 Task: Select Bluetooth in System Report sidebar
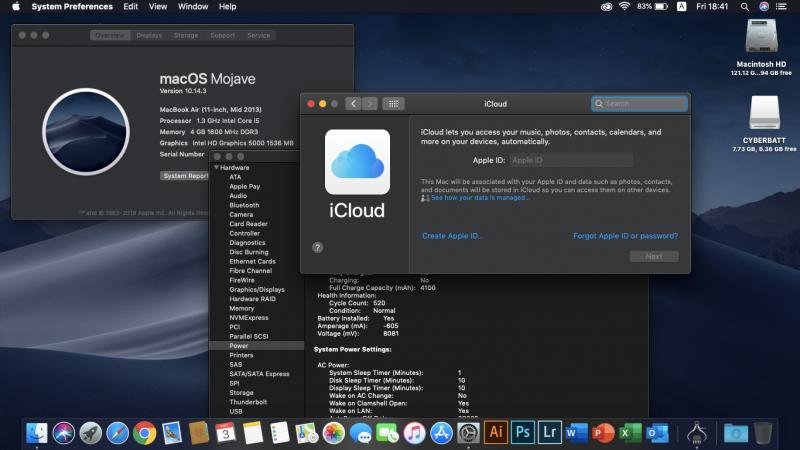pyautogui.click(x=244, y=205)
